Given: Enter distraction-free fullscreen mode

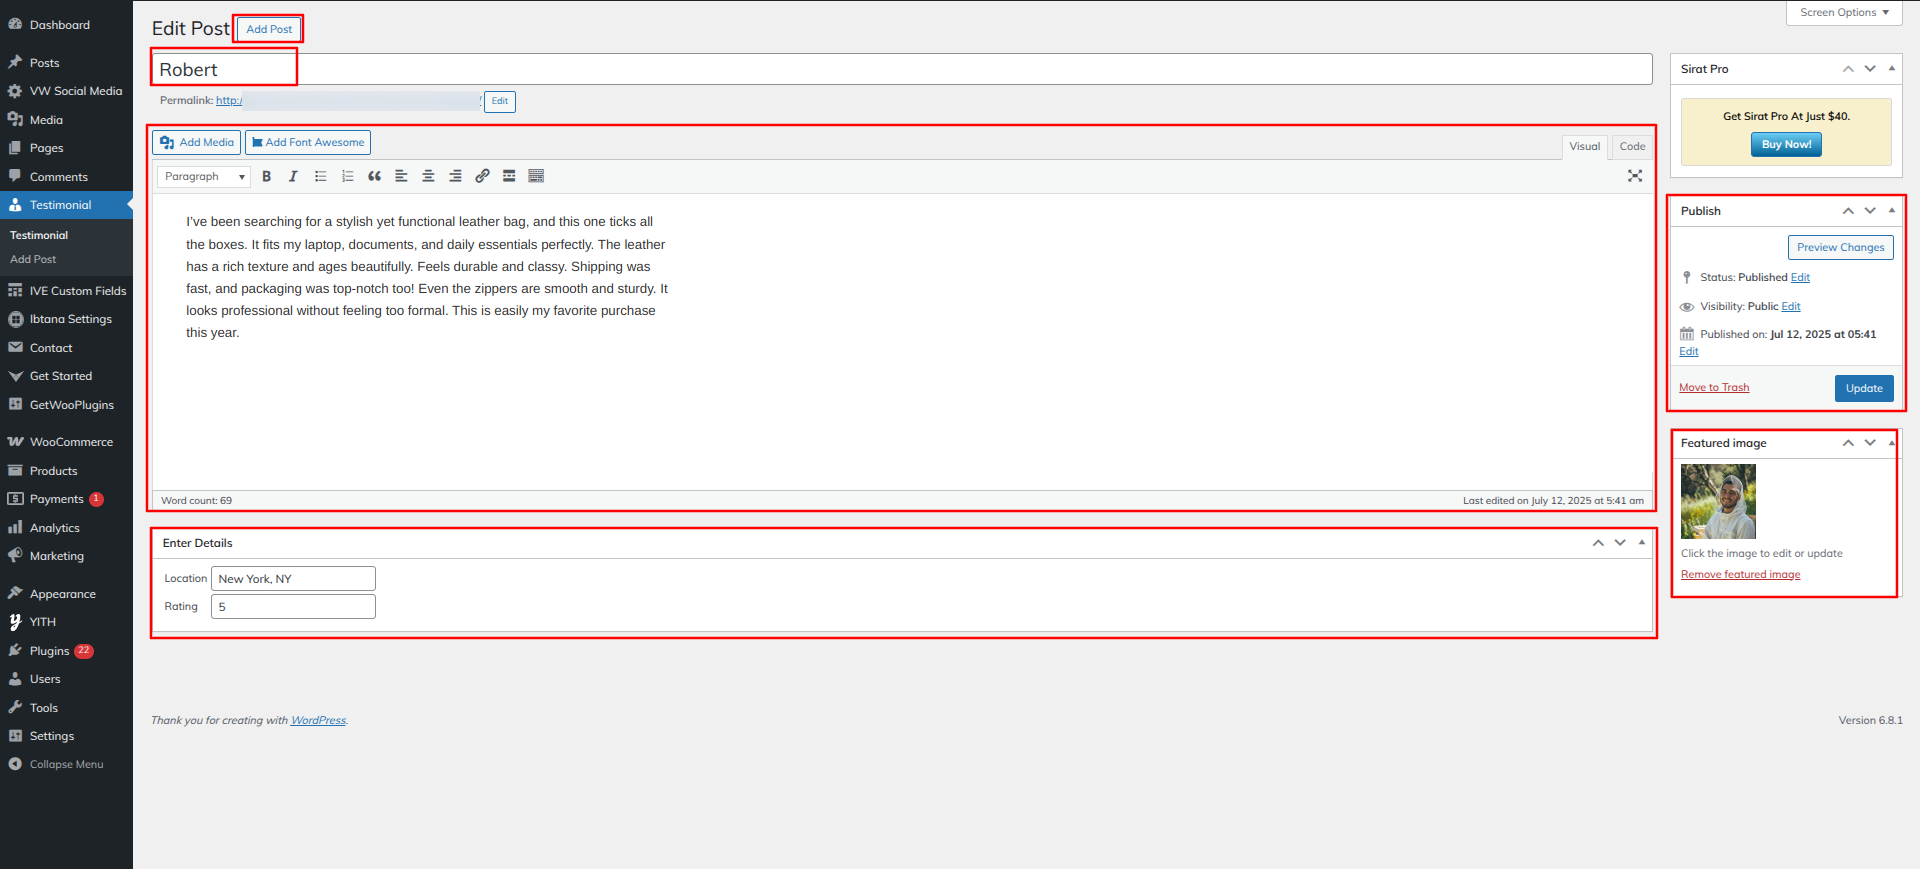Looking at the screenshot, I should coord(1635,176).
